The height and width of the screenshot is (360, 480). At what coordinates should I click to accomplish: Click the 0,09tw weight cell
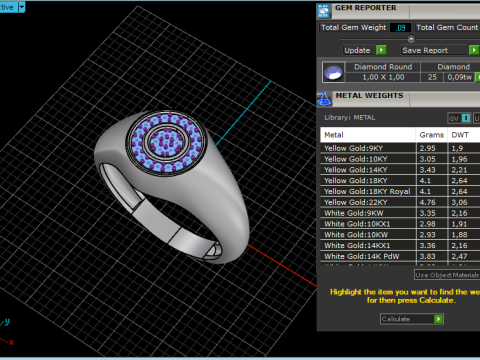(459, 77)
